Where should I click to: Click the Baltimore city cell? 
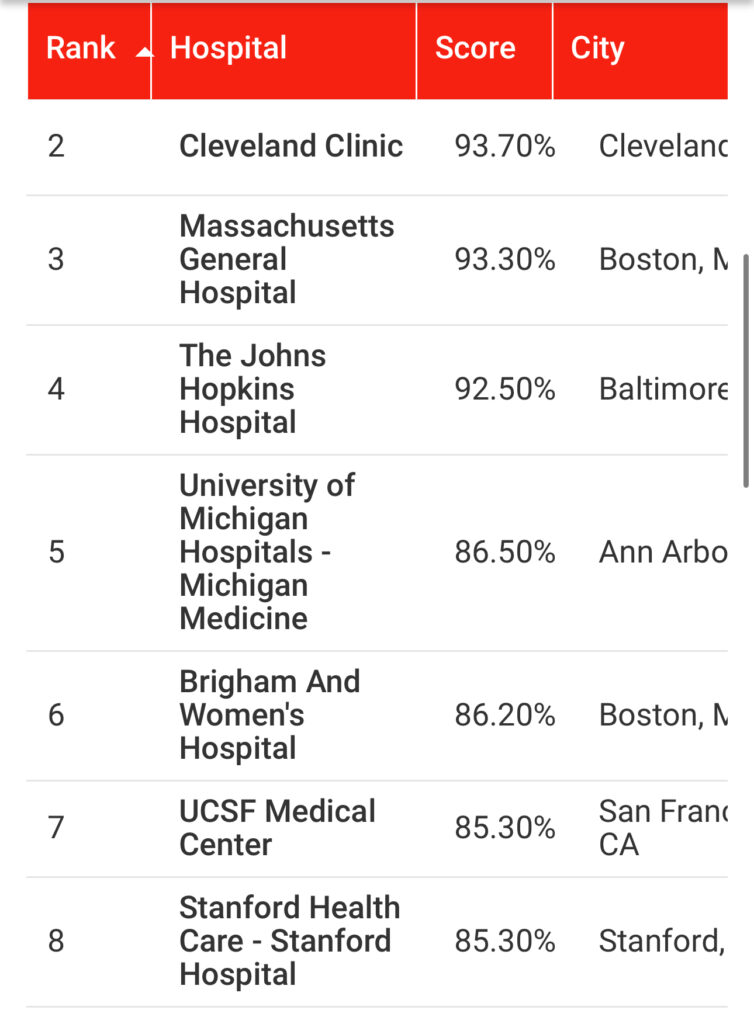[x=662, y=389]
